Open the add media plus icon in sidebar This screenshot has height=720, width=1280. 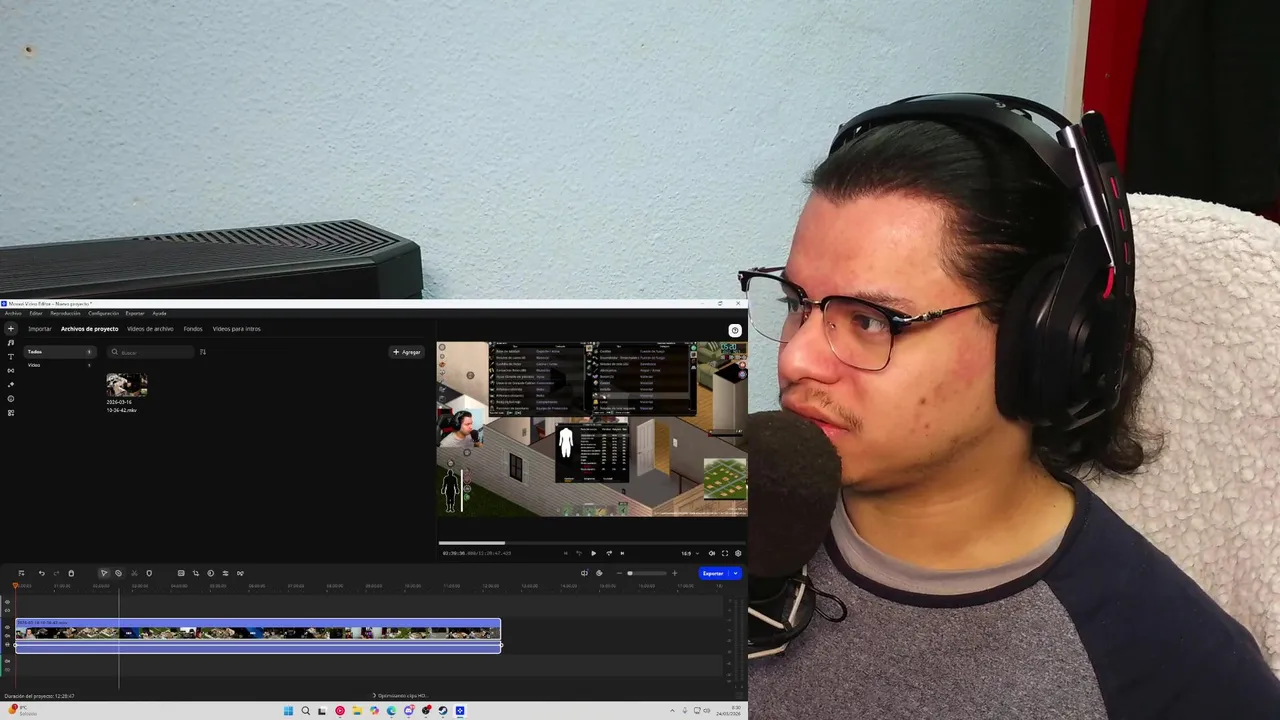[x=11, y=328]
